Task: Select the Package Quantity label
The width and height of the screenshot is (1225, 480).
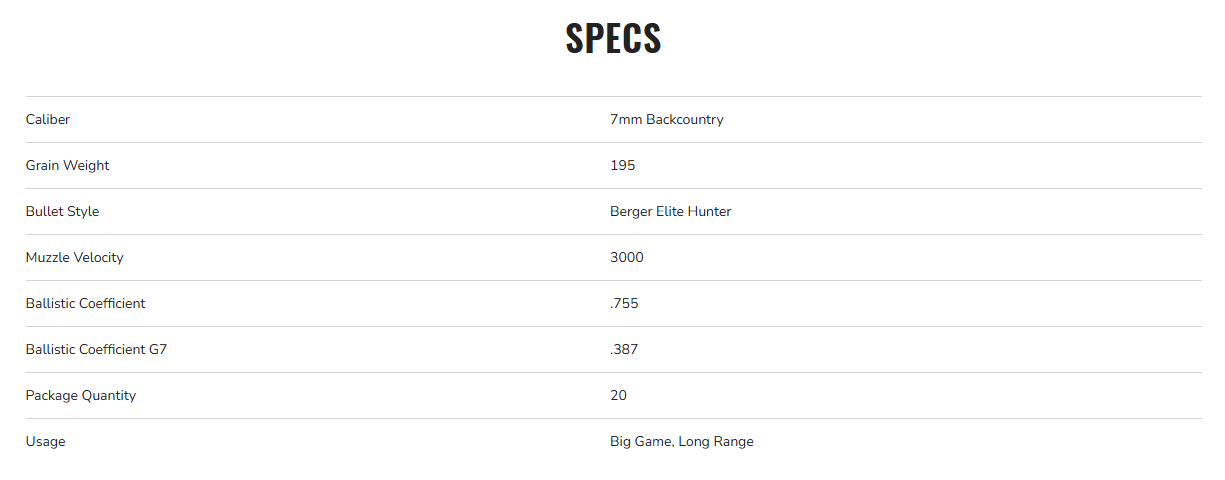Action: [x=80, y=396]
